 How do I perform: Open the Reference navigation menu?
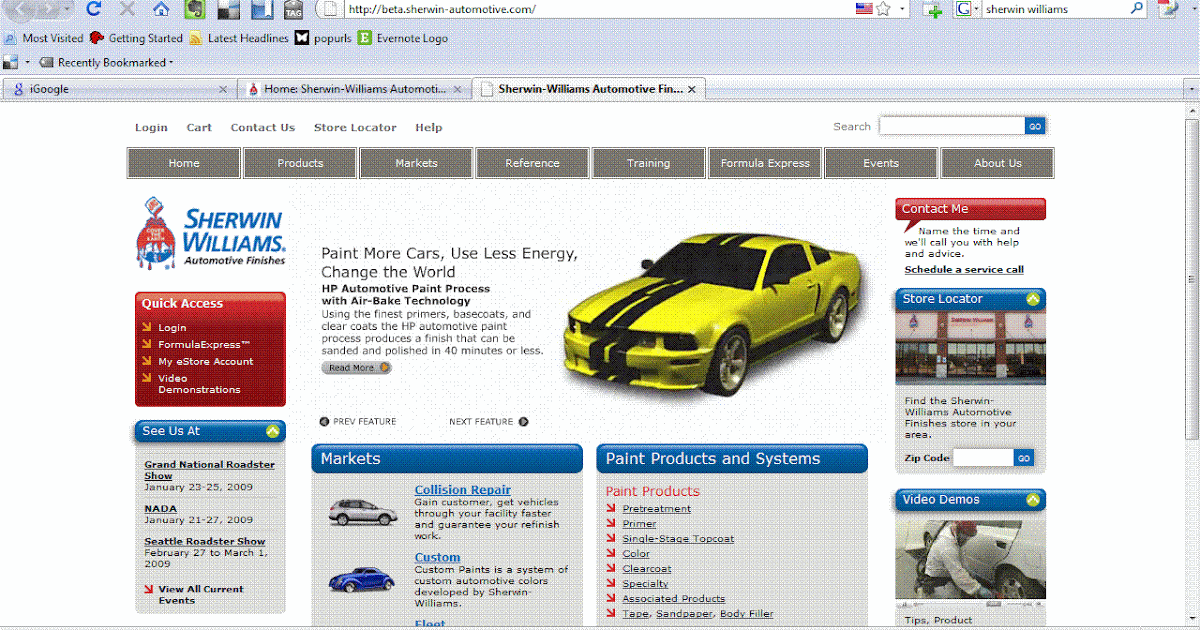[x=532, y=163]
